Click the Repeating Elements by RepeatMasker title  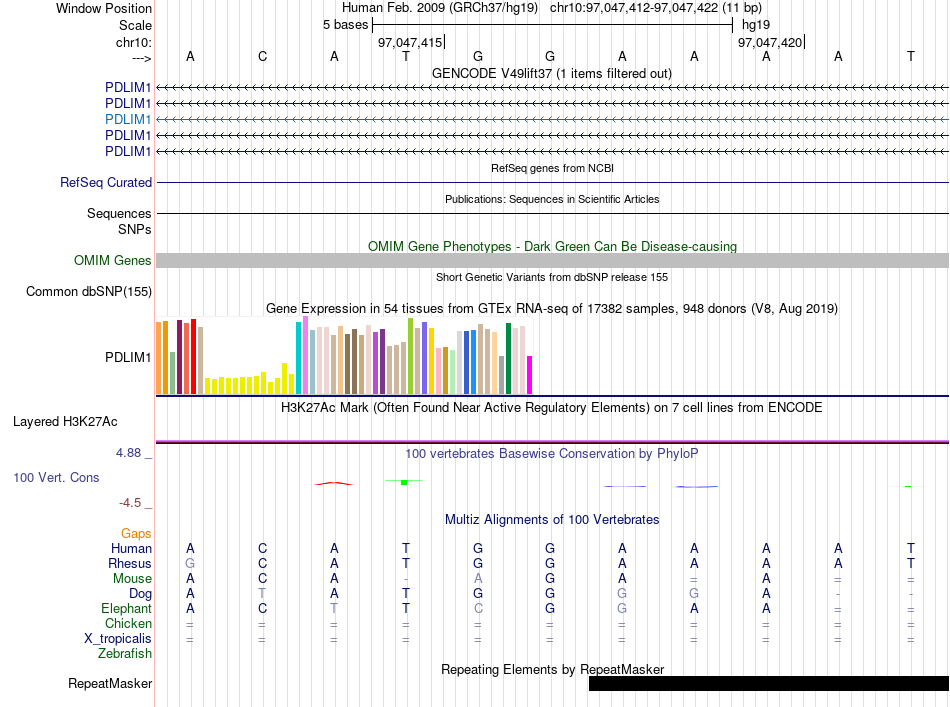pos(553,669)
